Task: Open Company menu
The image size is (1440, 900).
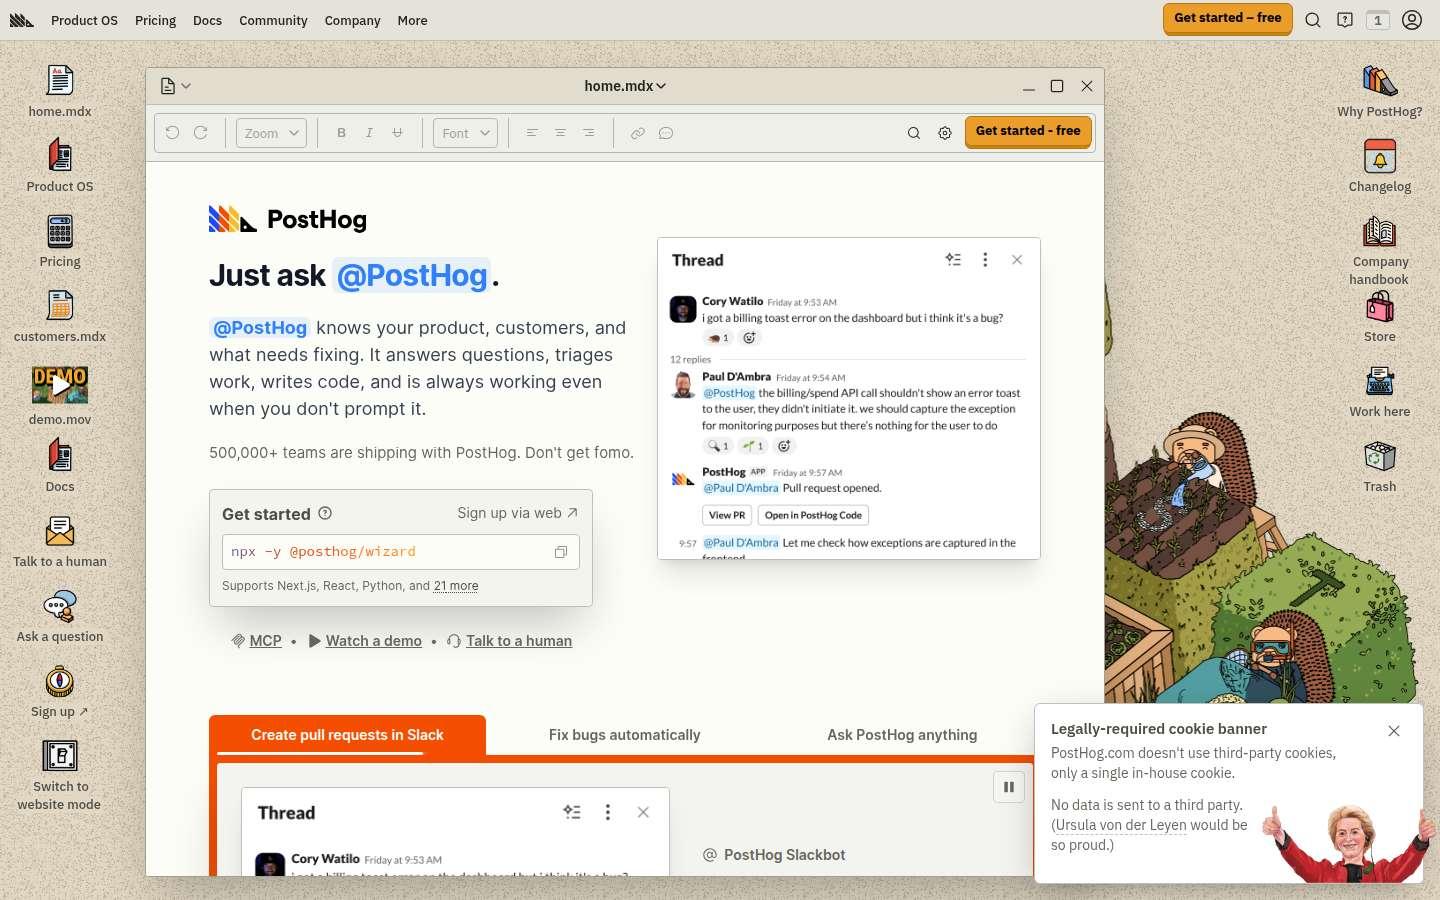Action: click(352, 20)
